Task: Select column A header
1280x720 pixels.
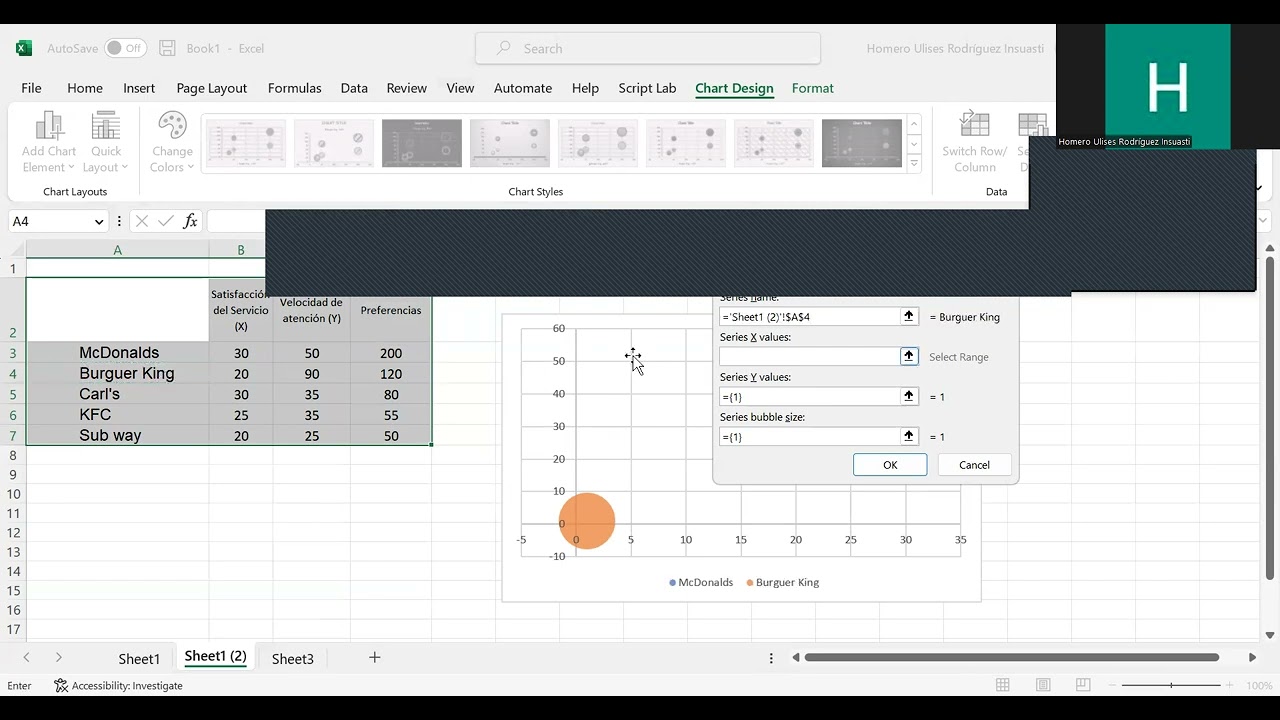Action: (117, 250)
